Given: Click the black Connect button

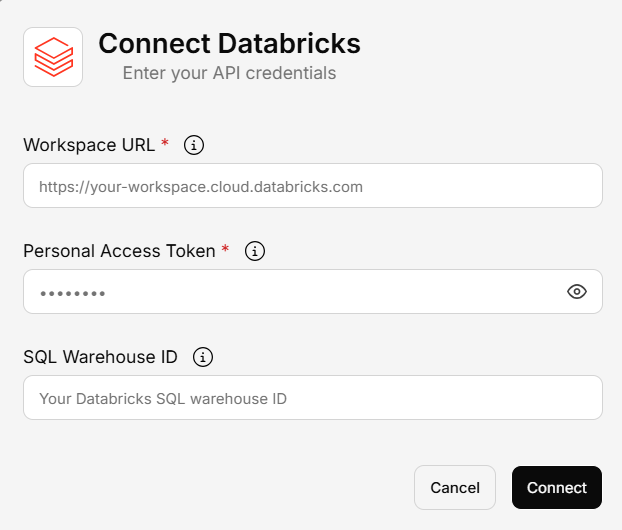Looking at the screenshot, I should 556,488.
